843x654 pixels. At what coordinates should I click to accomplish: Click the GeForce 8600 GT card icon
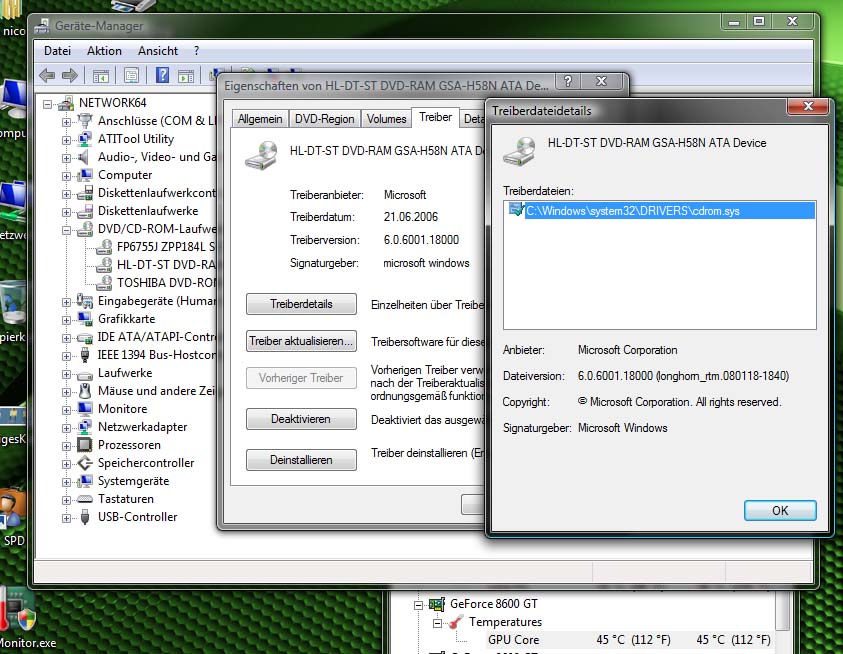coord(437,604)
